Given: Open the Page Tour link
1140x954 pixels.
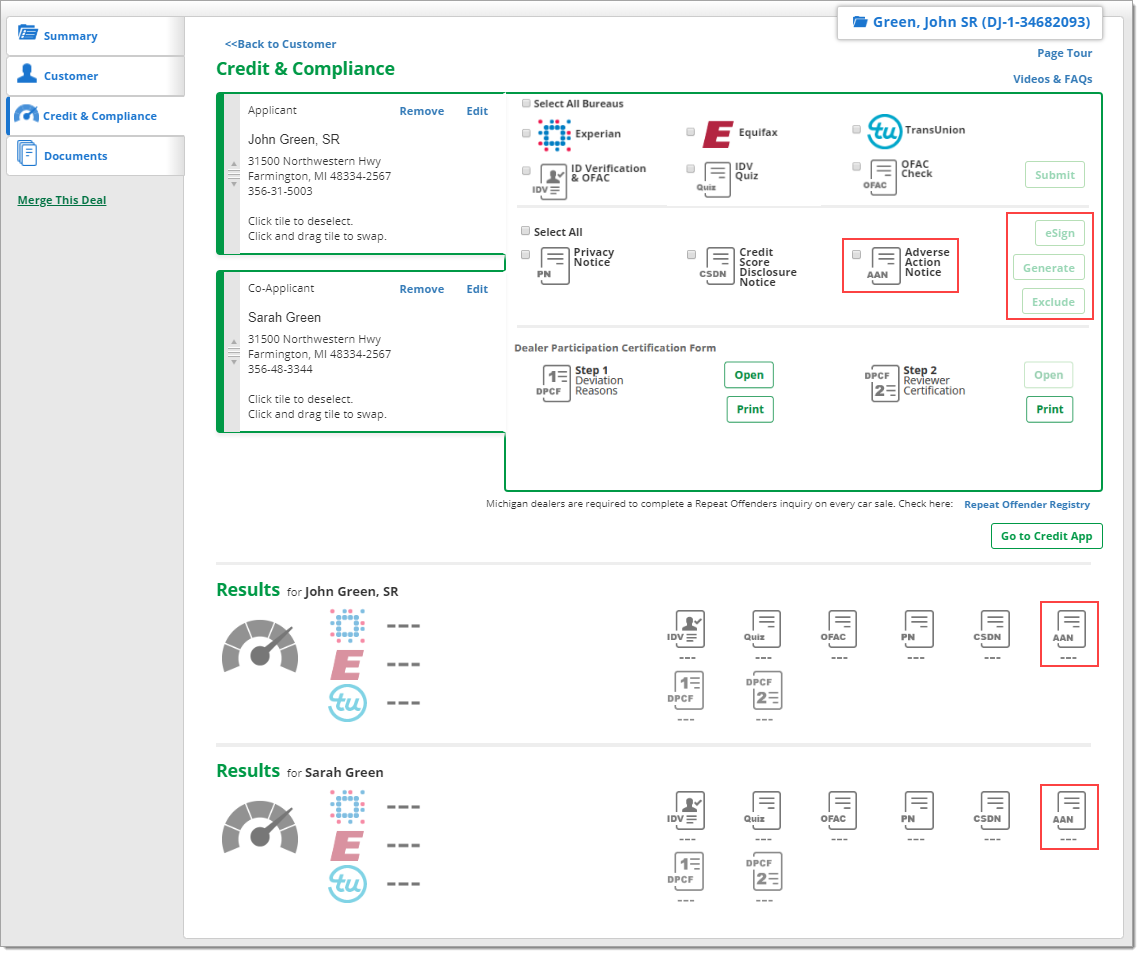Looking at the screenshot, I should 1064,53.
